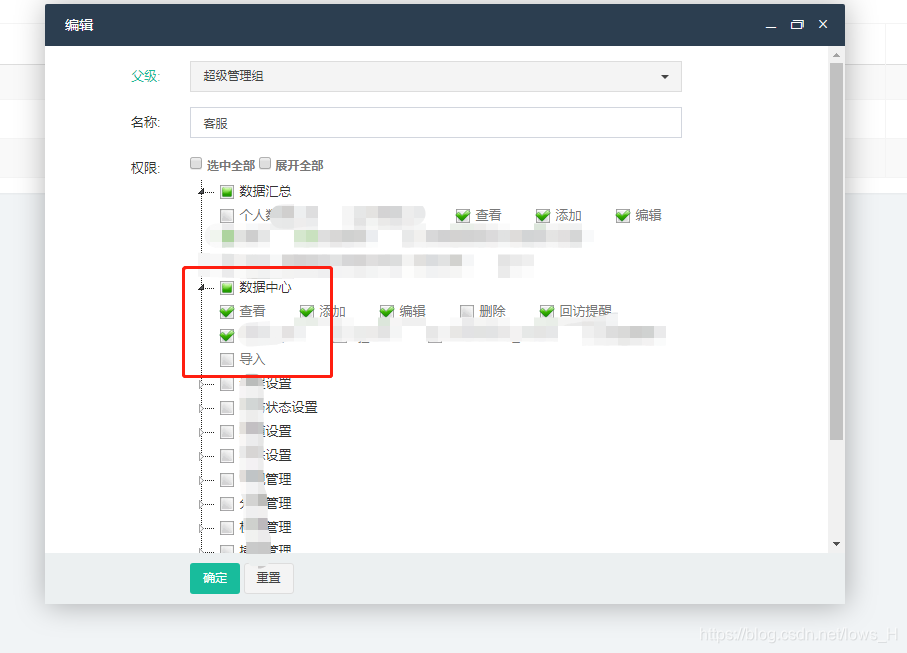Viewport: 907px width, 653px height.
Task: Enable the 导入 permission checkbox
Action: [227, 360]
